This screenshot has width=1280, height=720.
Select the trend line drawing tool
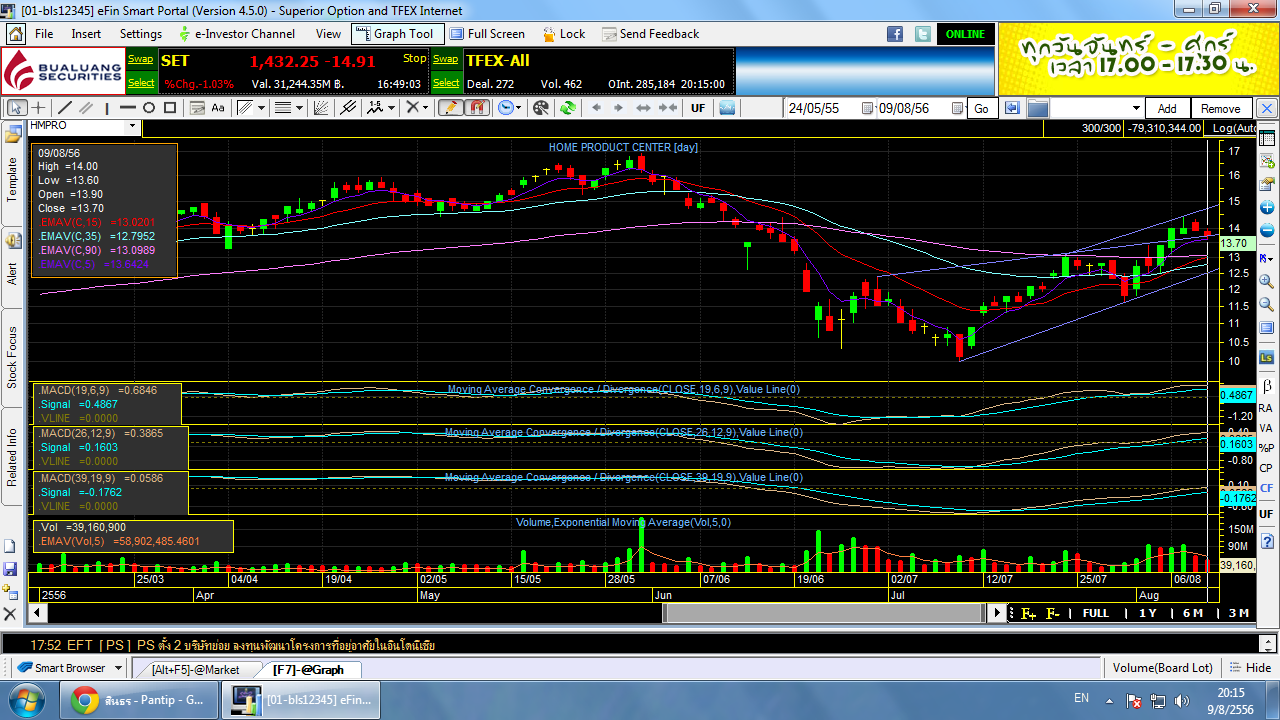tap(65, 108)
